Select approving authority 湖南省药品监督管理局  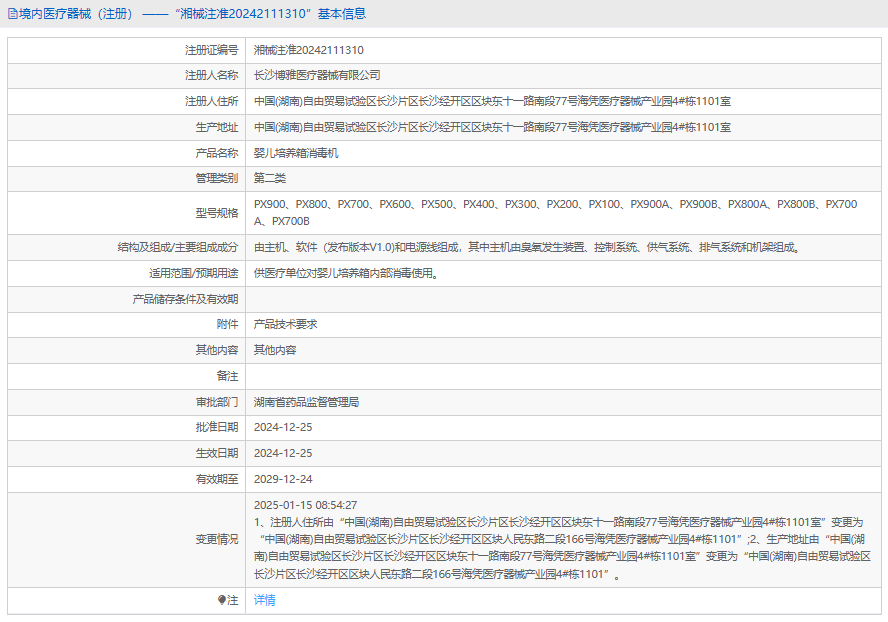tap(306, 402)
